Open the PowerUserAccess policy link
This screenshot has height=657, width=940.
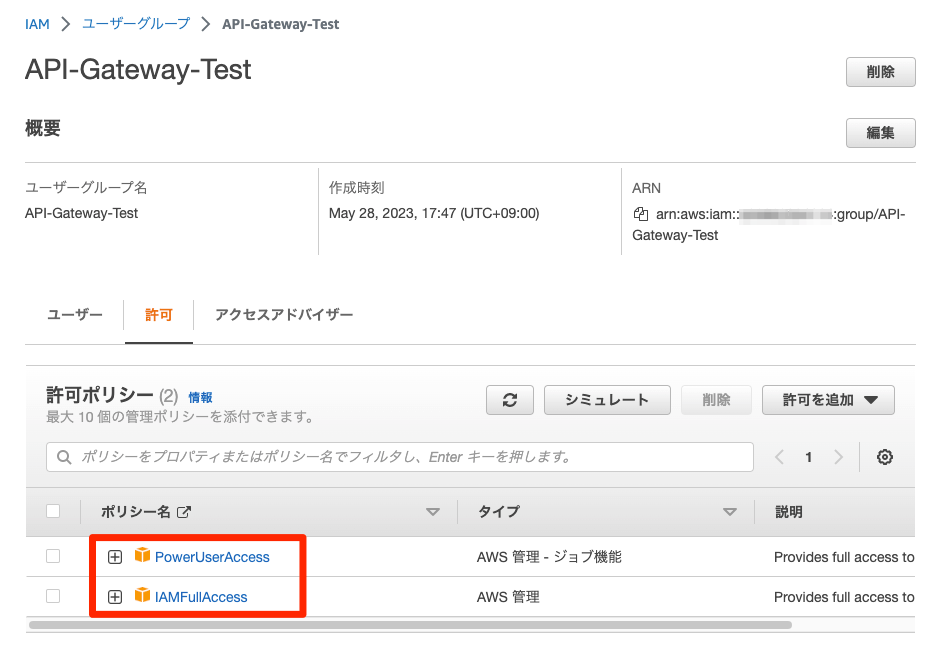tap(212, 557)
